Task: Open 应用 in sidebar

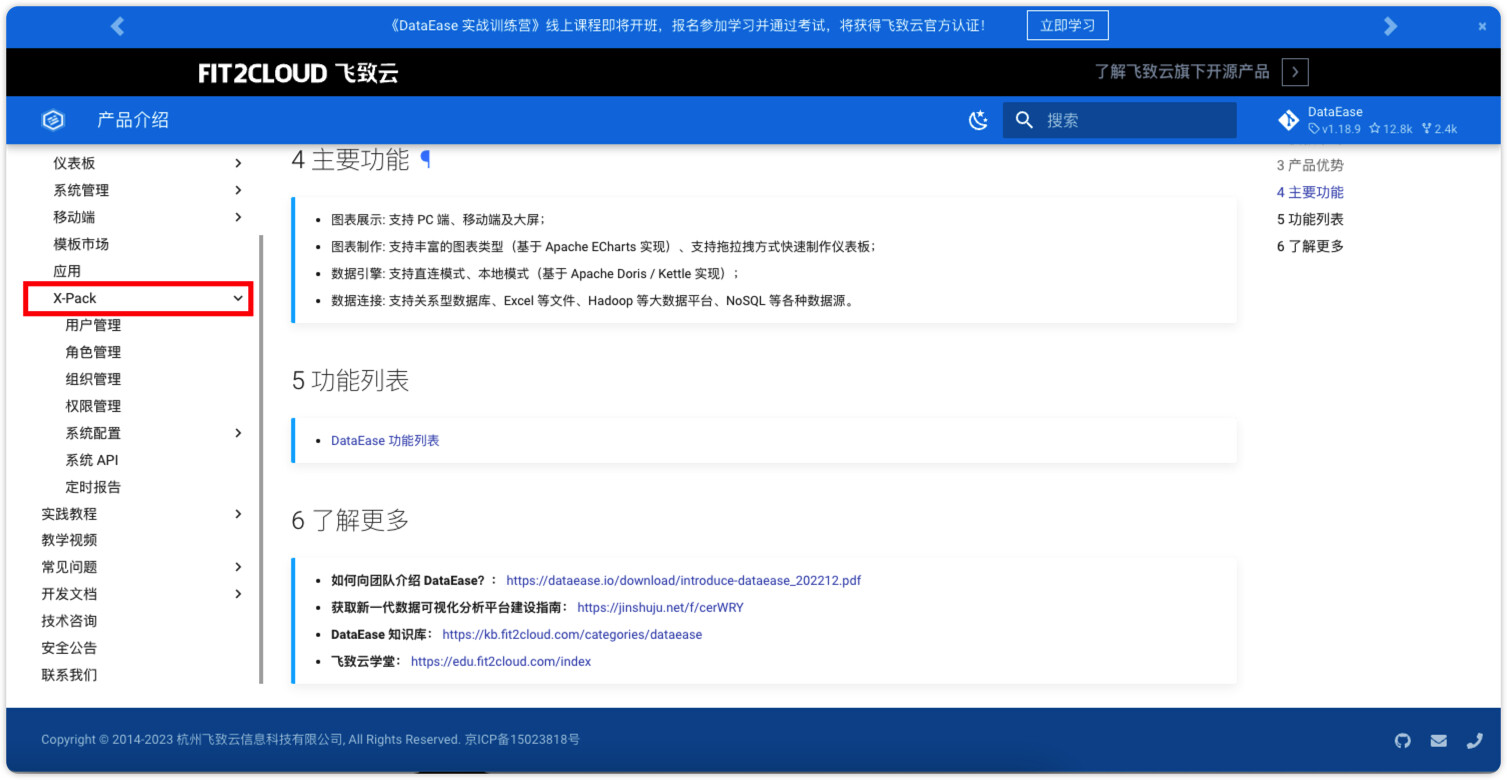Action: [x=67, y=271]
